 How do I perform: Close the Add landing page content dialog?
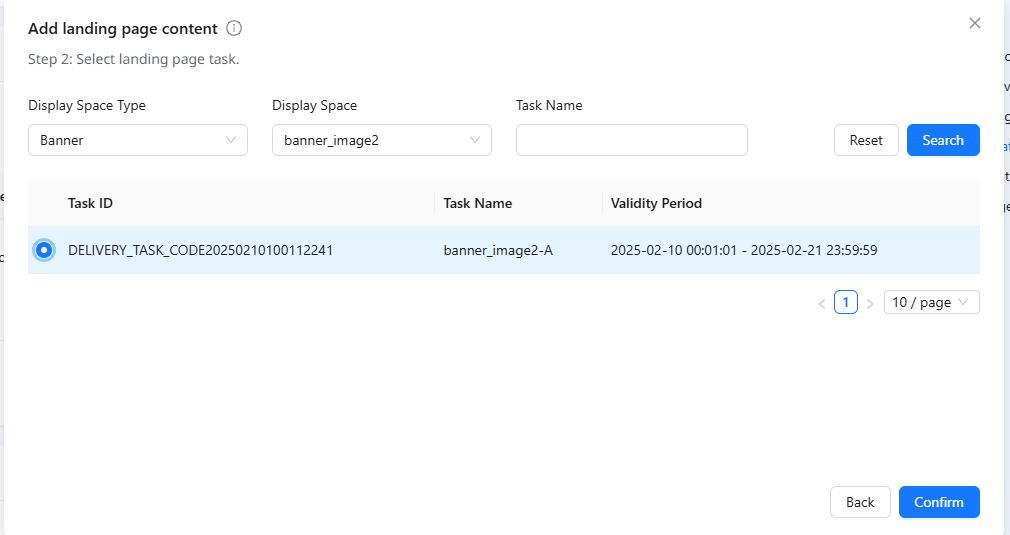click(975, 23)
